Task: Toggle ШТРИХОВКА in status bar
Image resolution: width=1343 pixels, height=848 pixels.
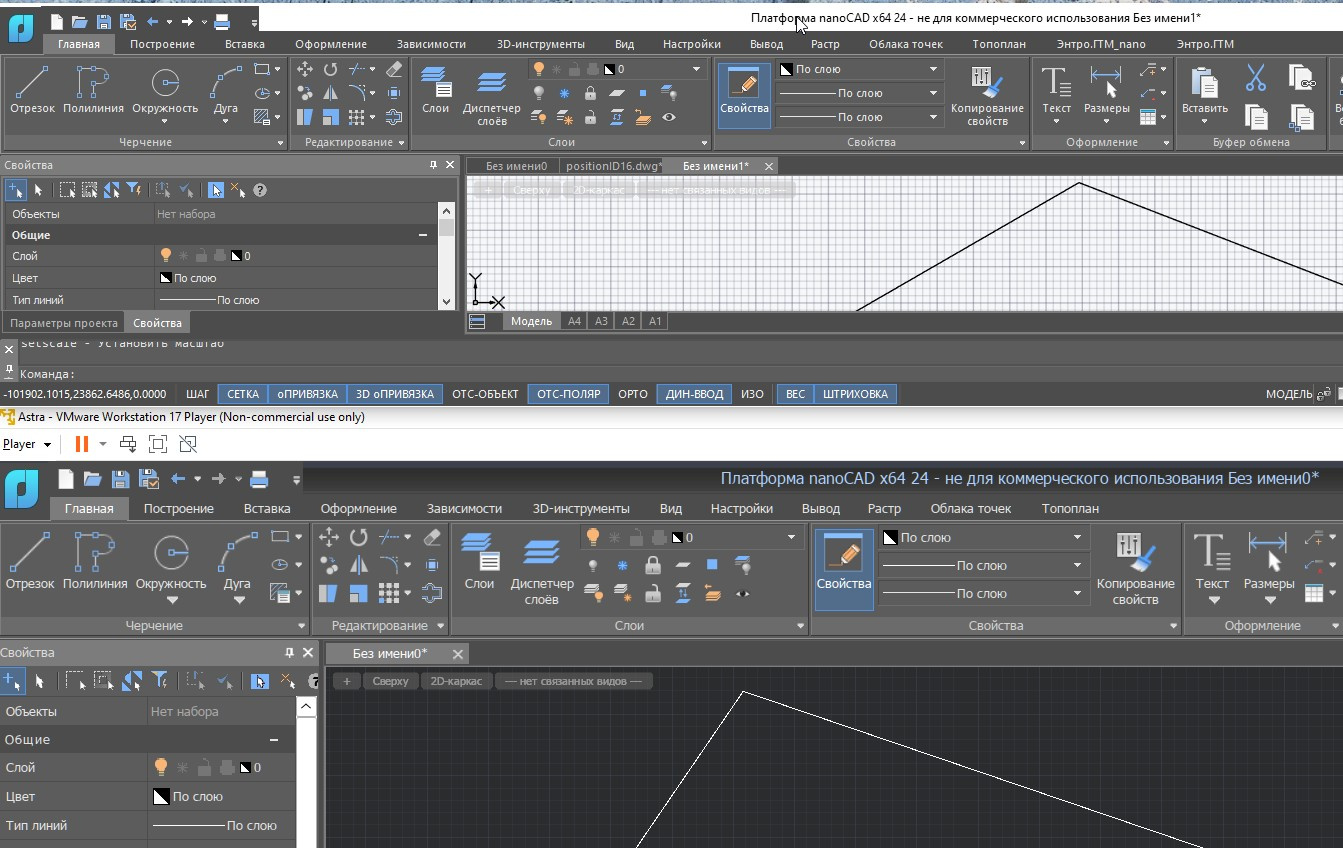Action: point(855,394)
